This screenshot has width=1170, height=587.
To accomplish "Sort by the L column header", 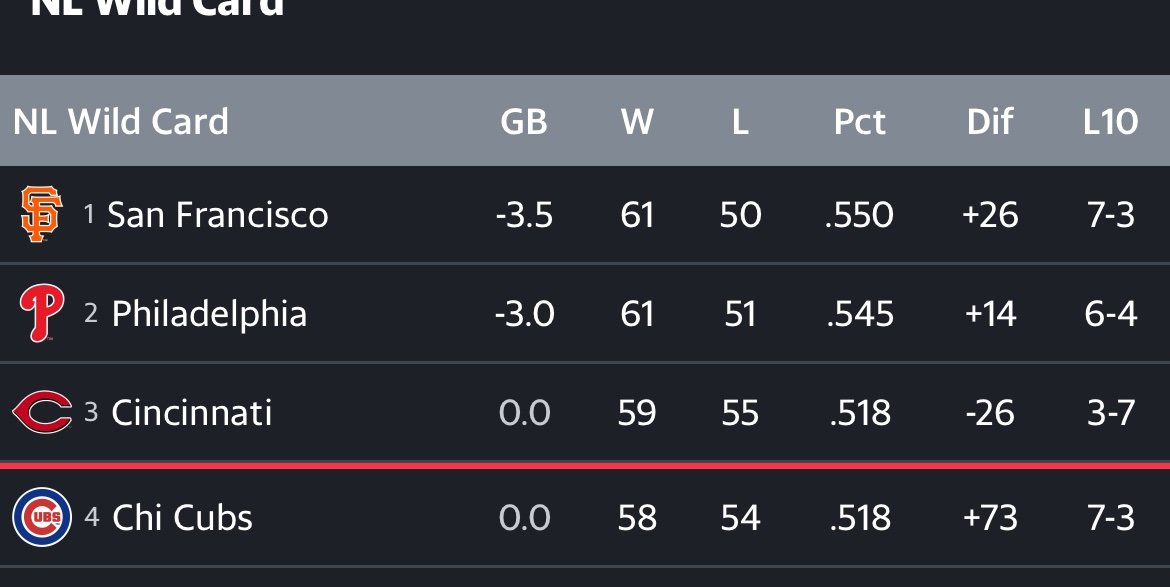I will click(740, 122).
